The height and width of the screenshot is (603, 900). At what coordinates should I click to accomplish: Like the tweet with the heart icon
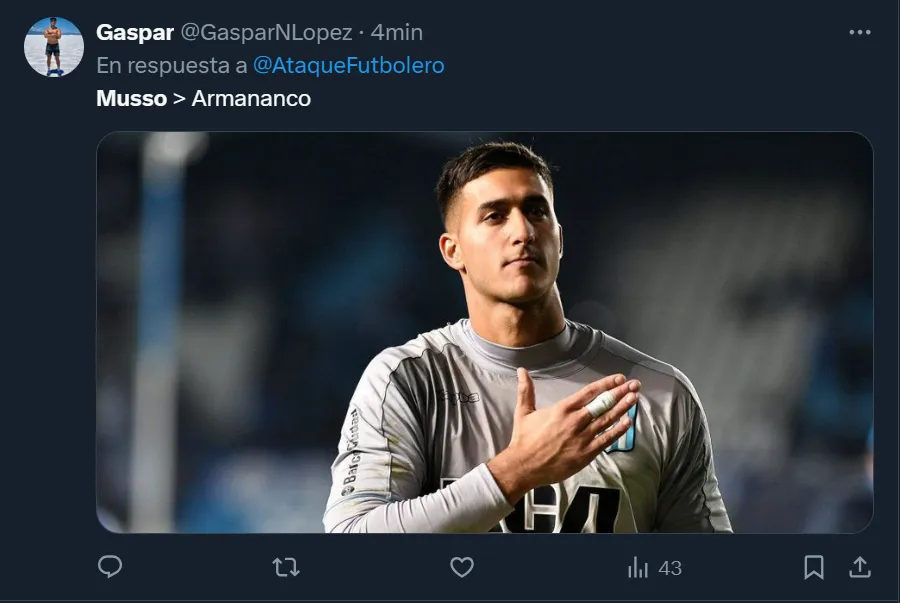pyautogui.click(x=461, y=568)
